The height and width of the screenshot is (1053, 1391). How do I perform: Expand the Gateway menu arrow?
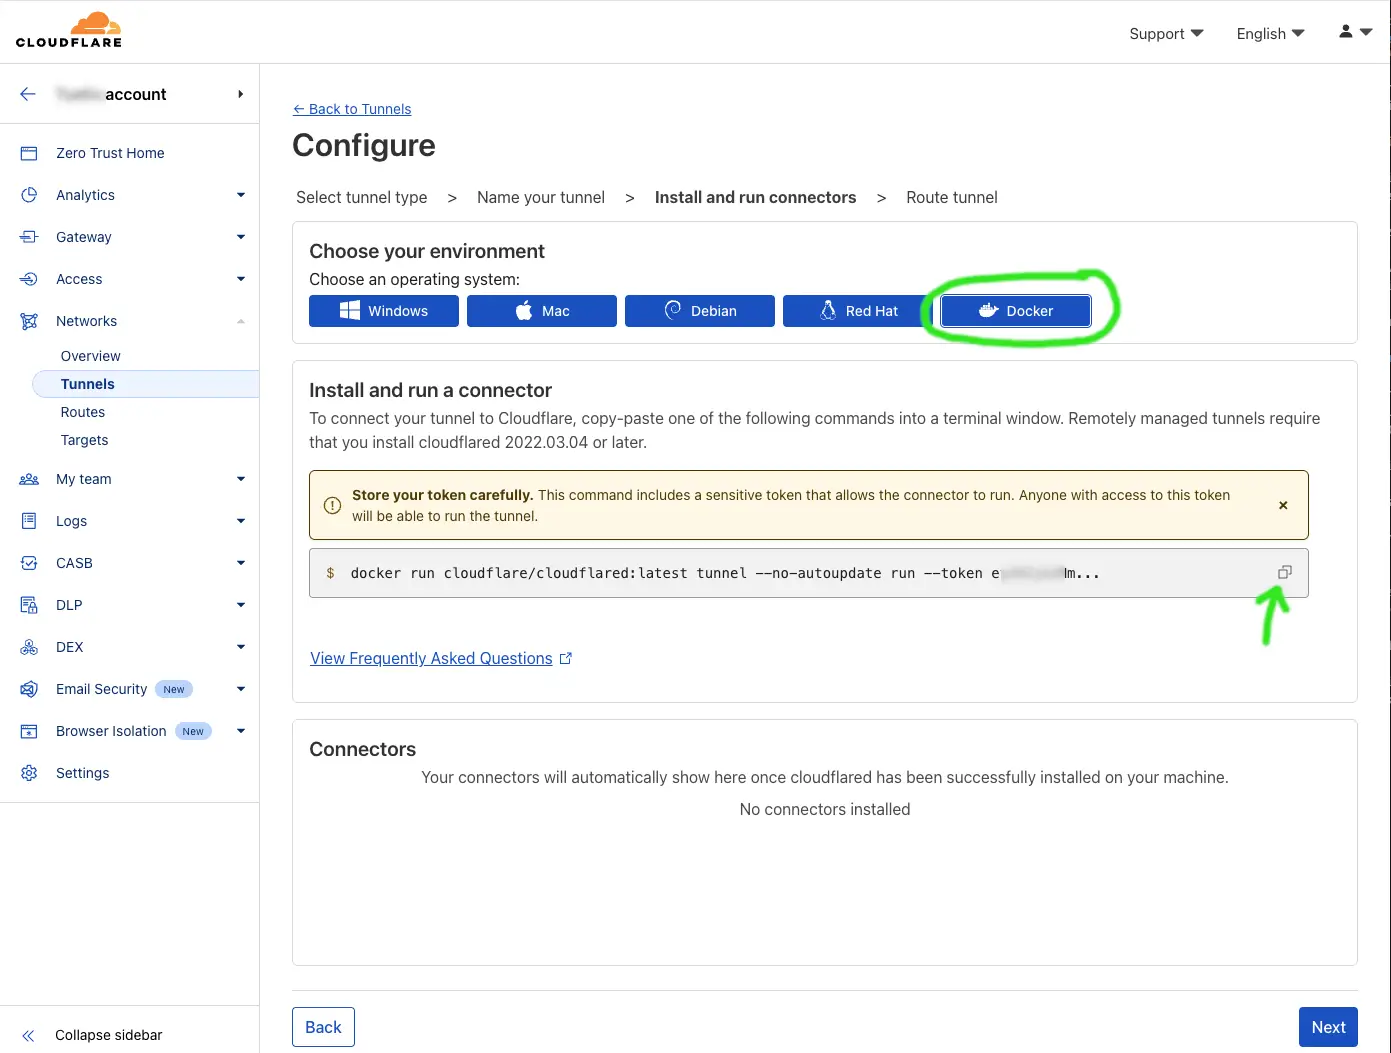pos(240,237)
